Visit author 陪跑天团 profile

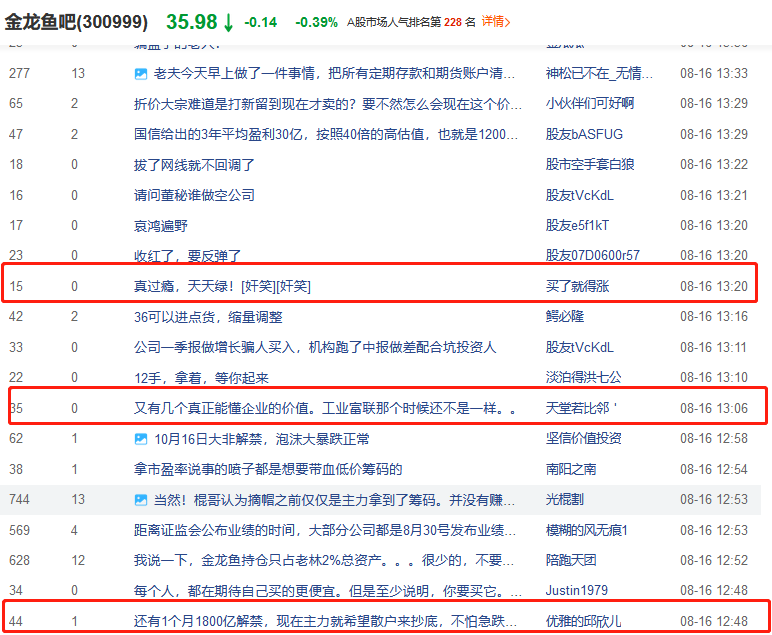pyautogui.click(x=571, y=560)
